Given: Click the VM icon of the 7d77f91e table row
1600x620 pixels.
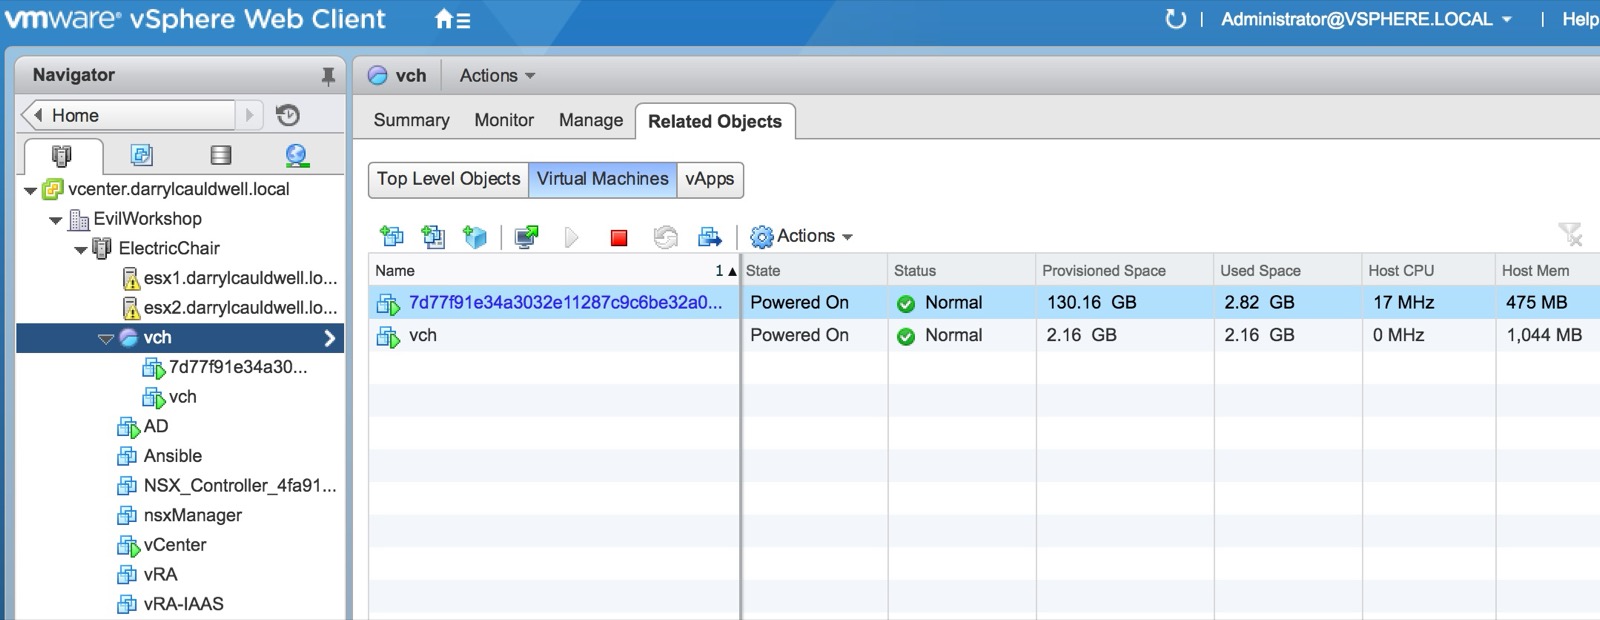Looking at the screenshot, I should coord(388,304).
